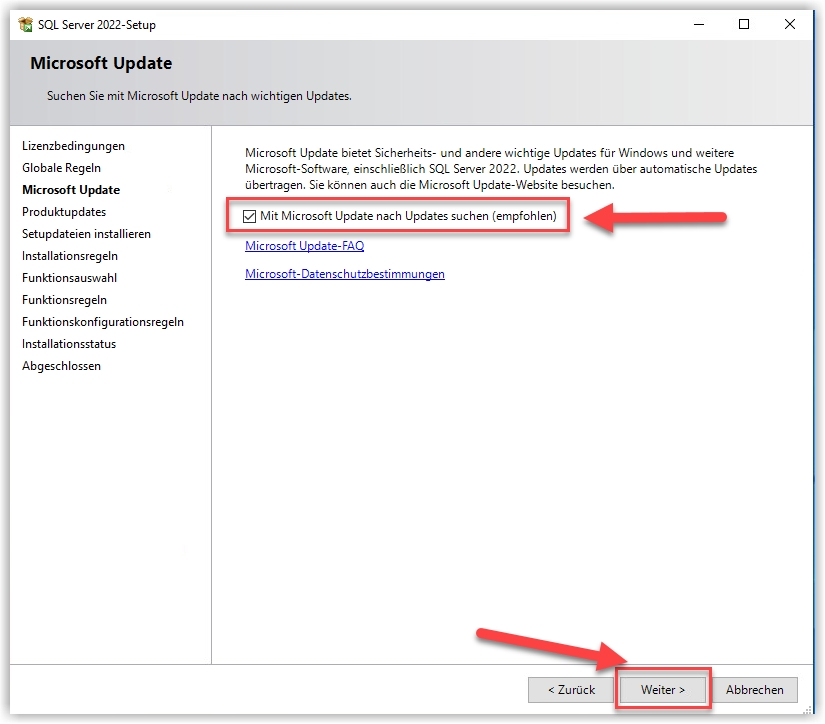Select the Funktionsauswahl step
The height and width of the screenshot is (724, 825).
click(x=69, y=278)
